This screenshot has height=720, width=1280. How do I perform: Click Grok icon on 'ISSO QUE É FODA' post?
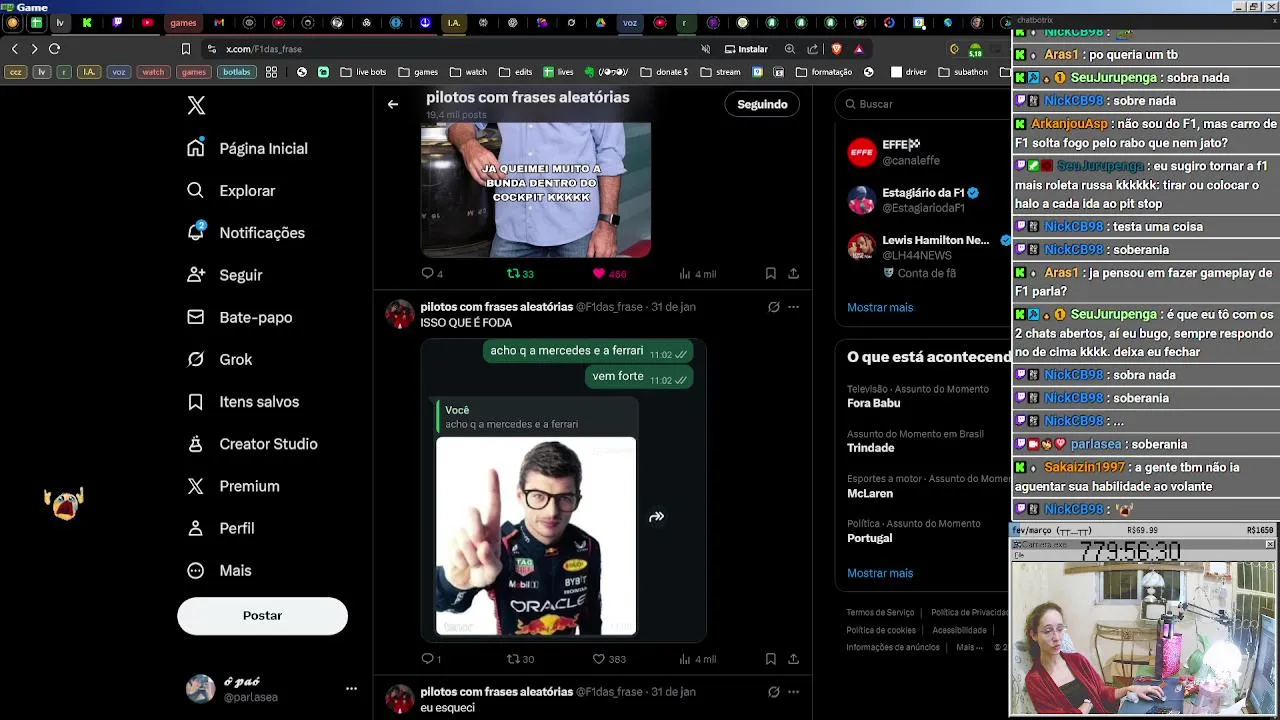(x=773, y=307)
